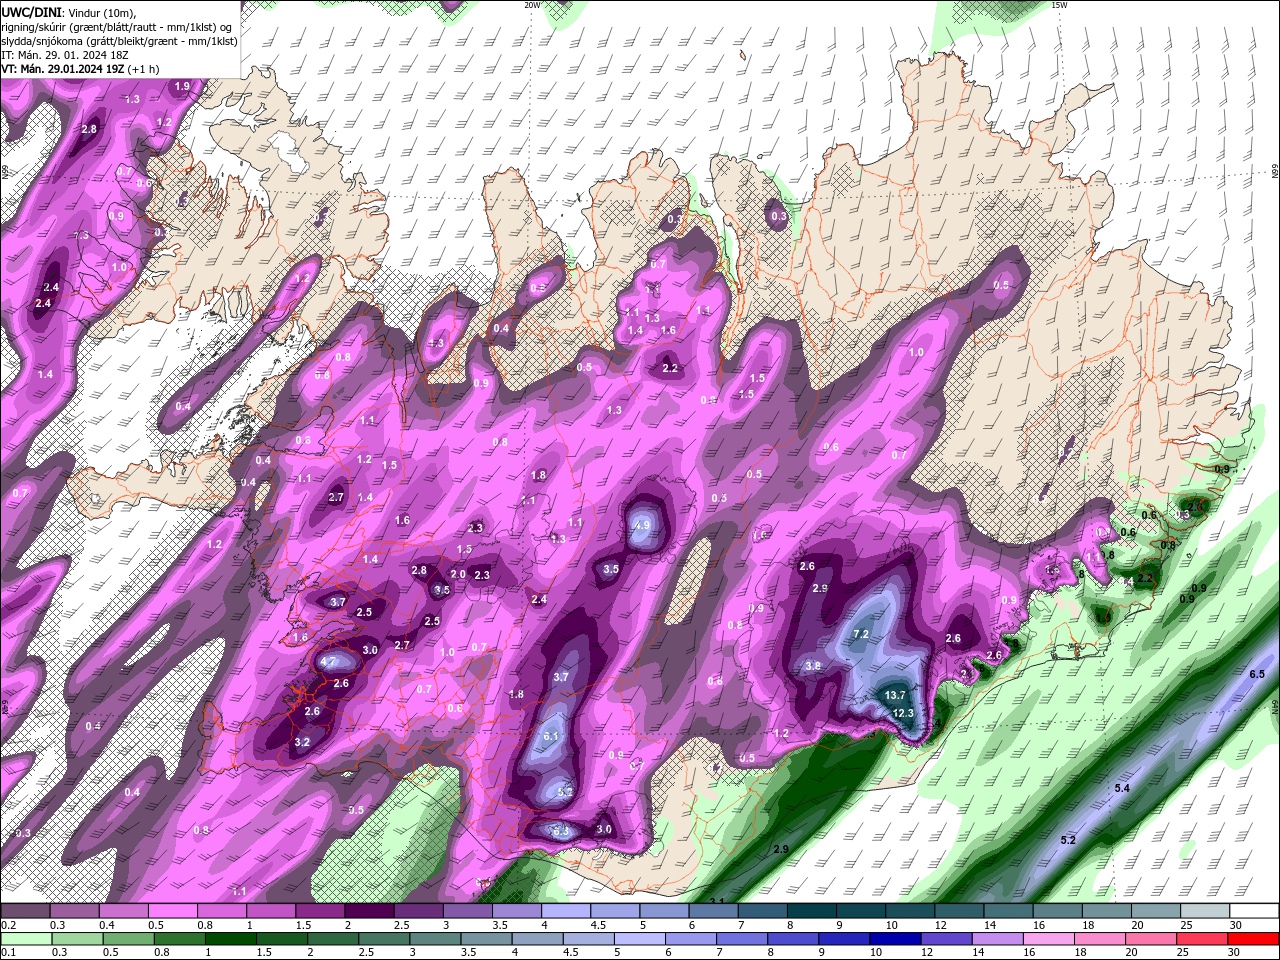This screenshot has height=960, width=1280.
Task: Click the valid time 'VT: Mán. 29.01.2024 19Z' line
Action: tap(80, 69)
